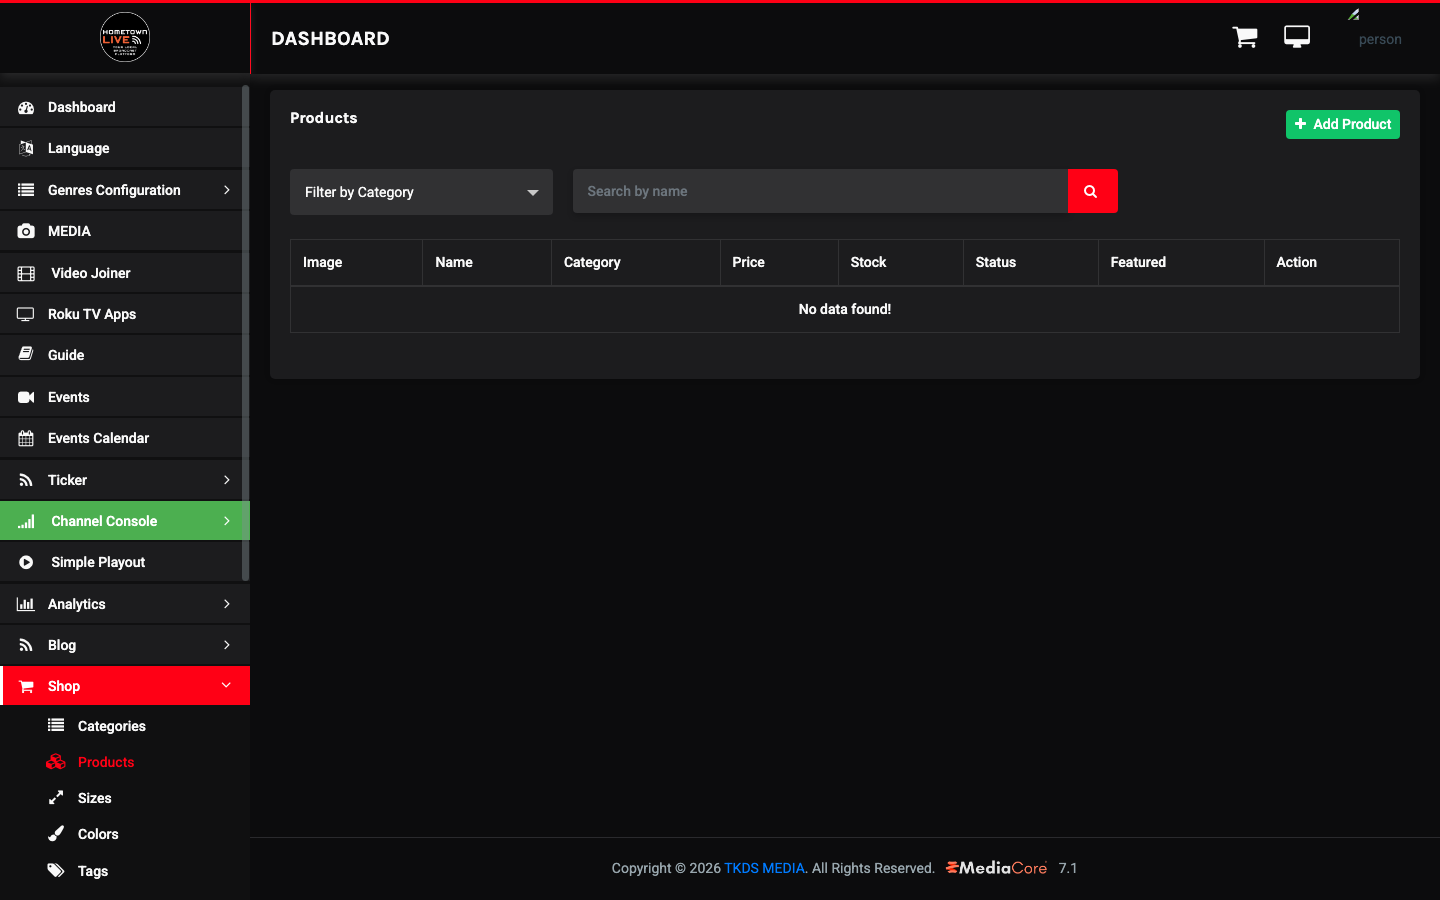This screenshot has width=1440, height=900.
Task: Go to Shop Categories menu item
Action: (x=111, y=726)
